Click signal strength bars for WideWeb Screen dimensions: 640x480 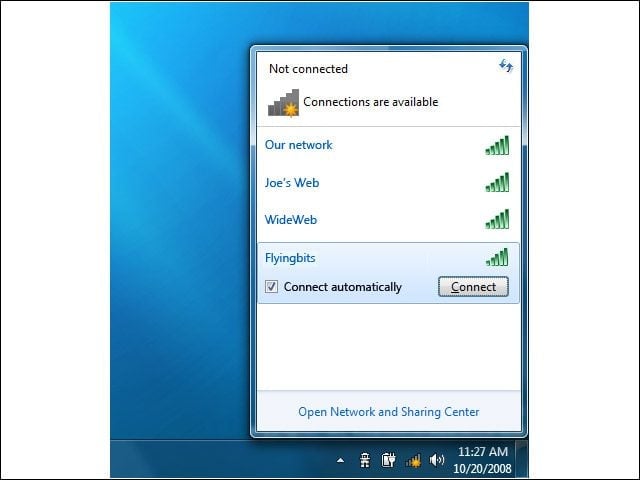point(497,219)
